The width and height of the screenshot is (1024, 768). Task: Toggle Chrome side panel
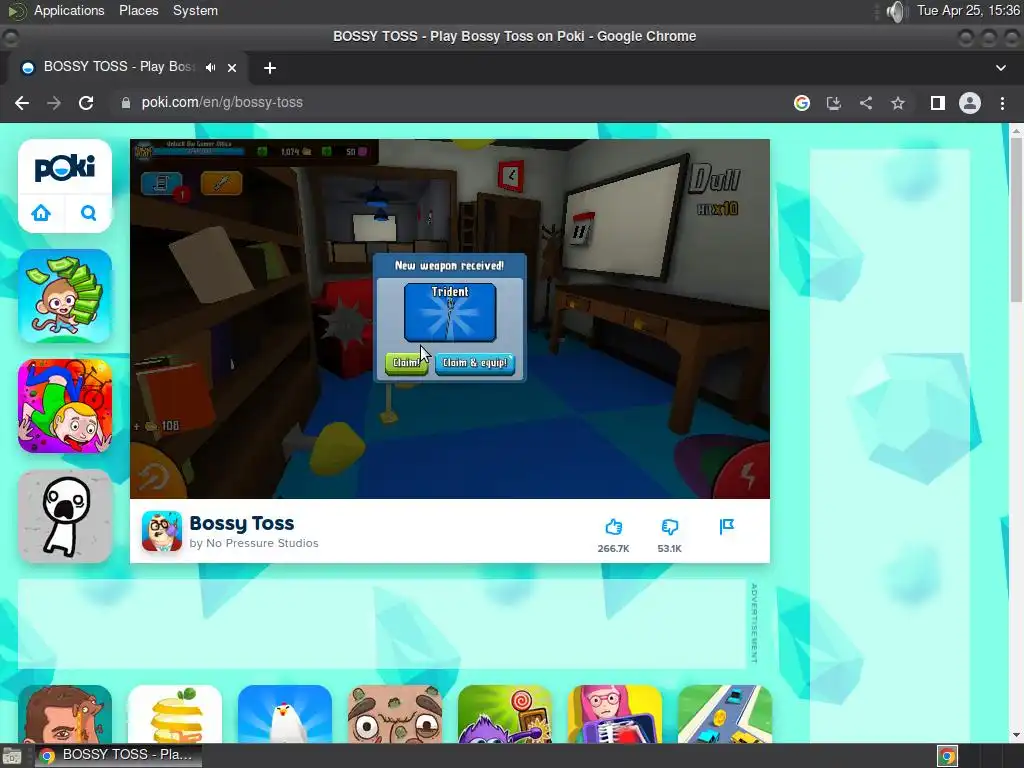click(x=938, y=103)
